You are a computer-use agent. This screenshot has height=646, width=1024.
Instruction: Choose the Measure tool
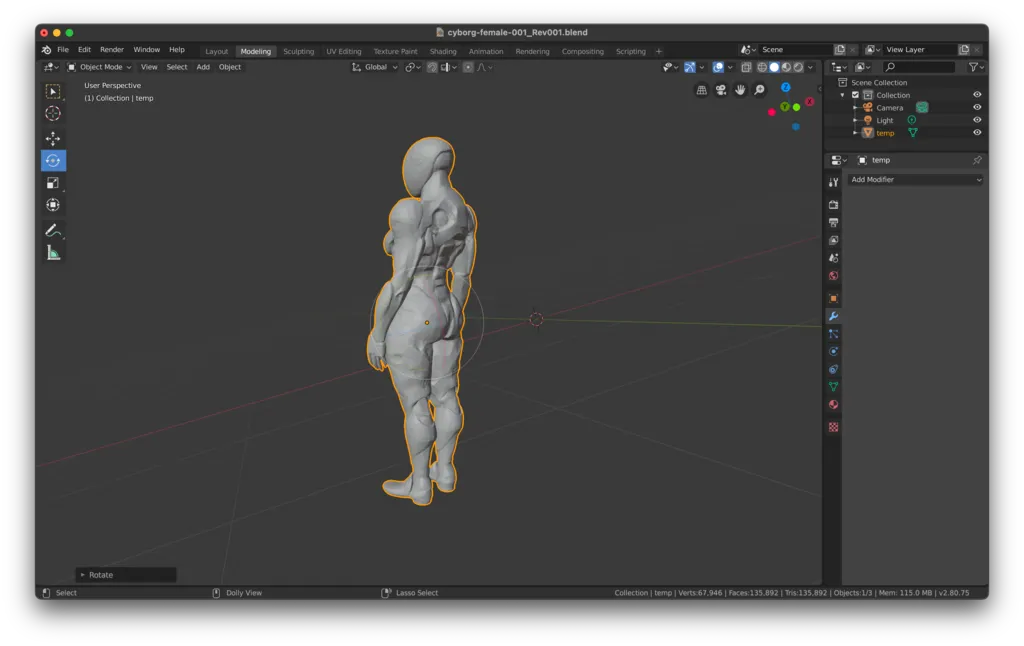53,253
